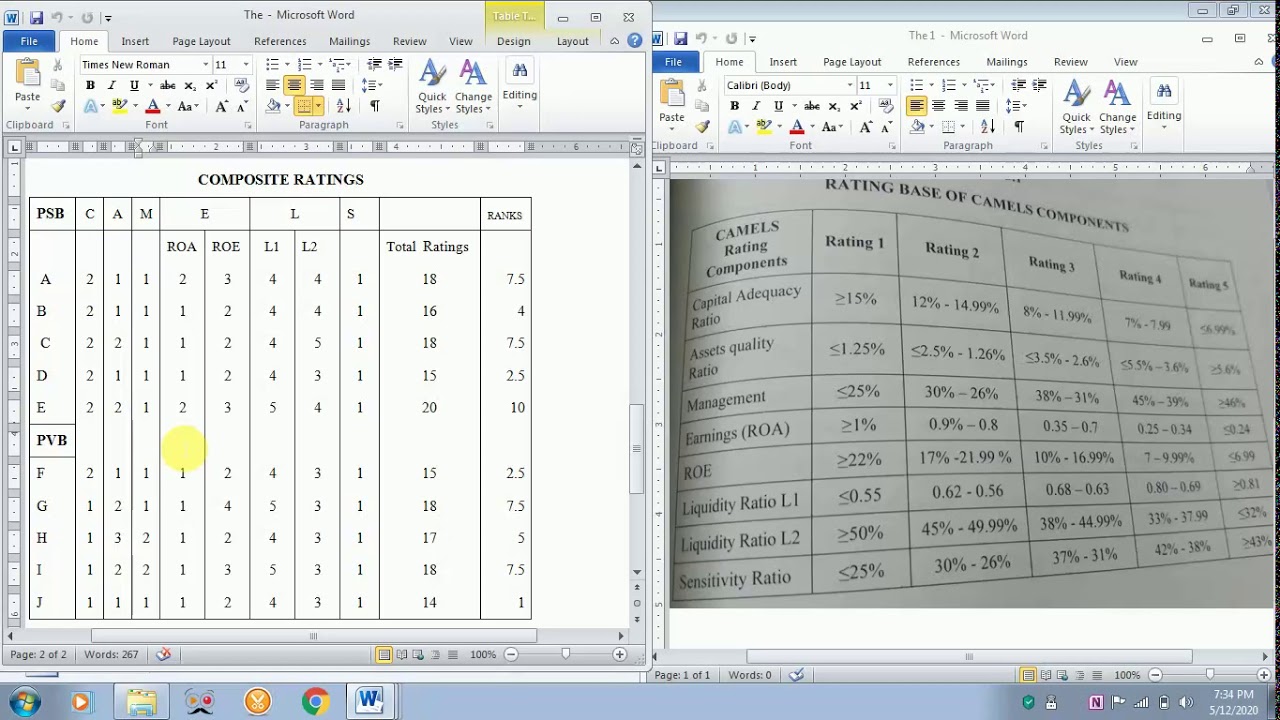Image resolution: width=1280 pixels, height=720 pixels.
Task: Click zoom in plus button in The window
Action: (619, 654)
